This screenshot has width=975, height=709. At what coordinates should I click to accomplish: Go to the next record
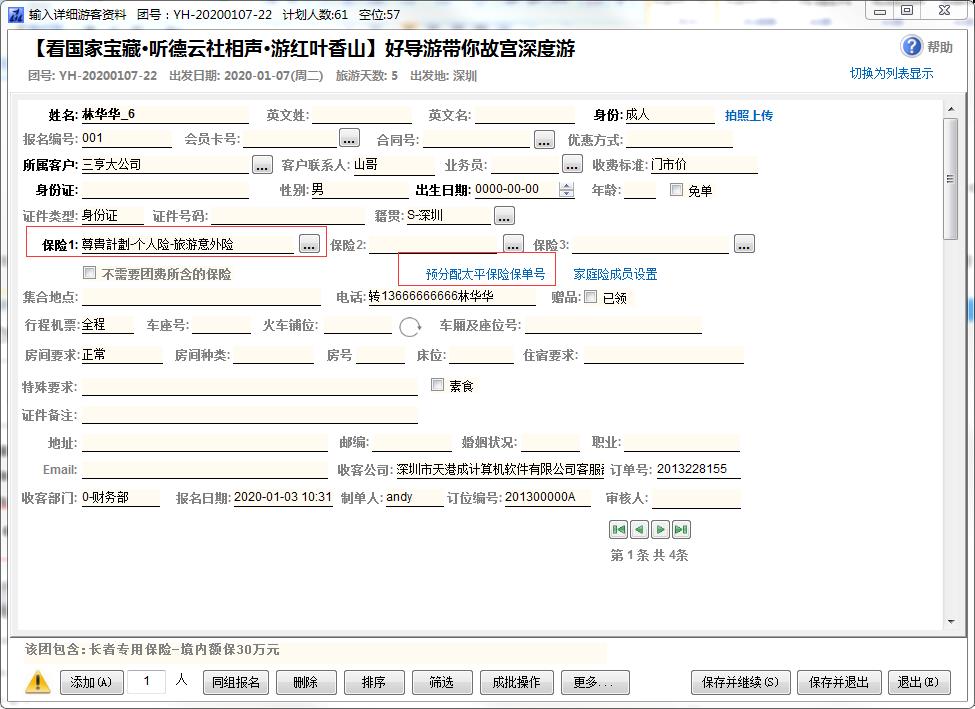[660, 530]
